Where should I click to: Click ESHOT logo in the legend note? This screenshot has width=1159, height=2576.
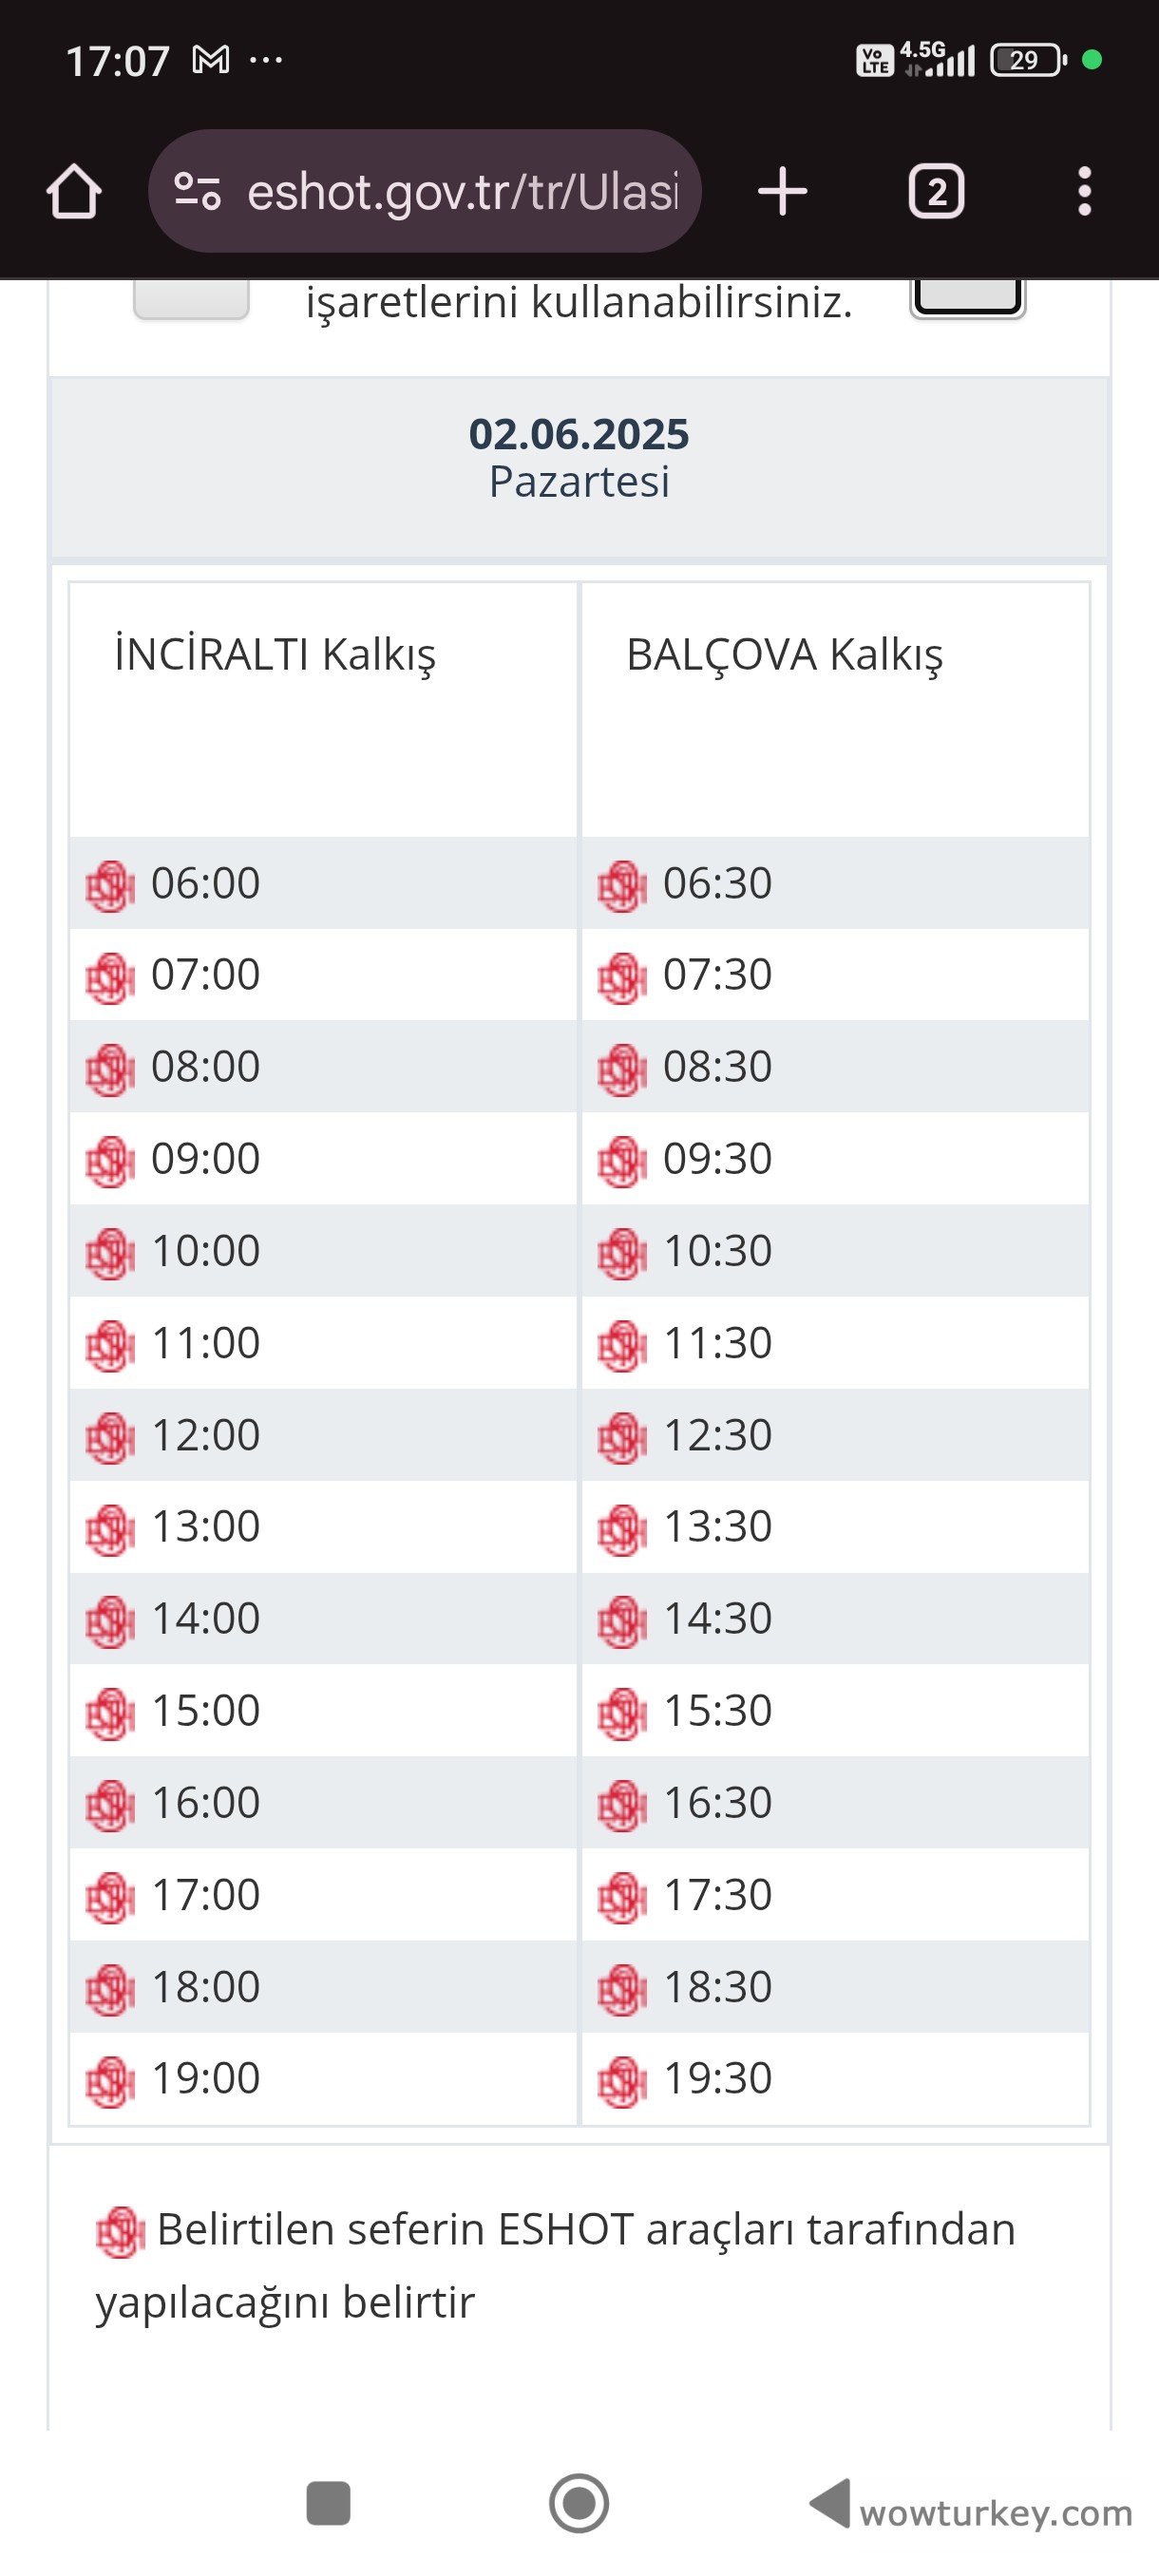click(120, 2232)
